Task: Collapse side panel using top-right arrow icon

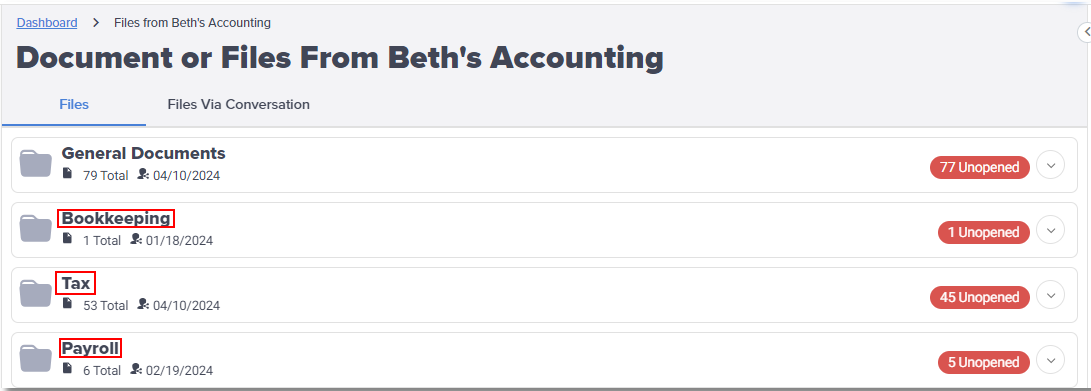Action: coord(1085,32)
